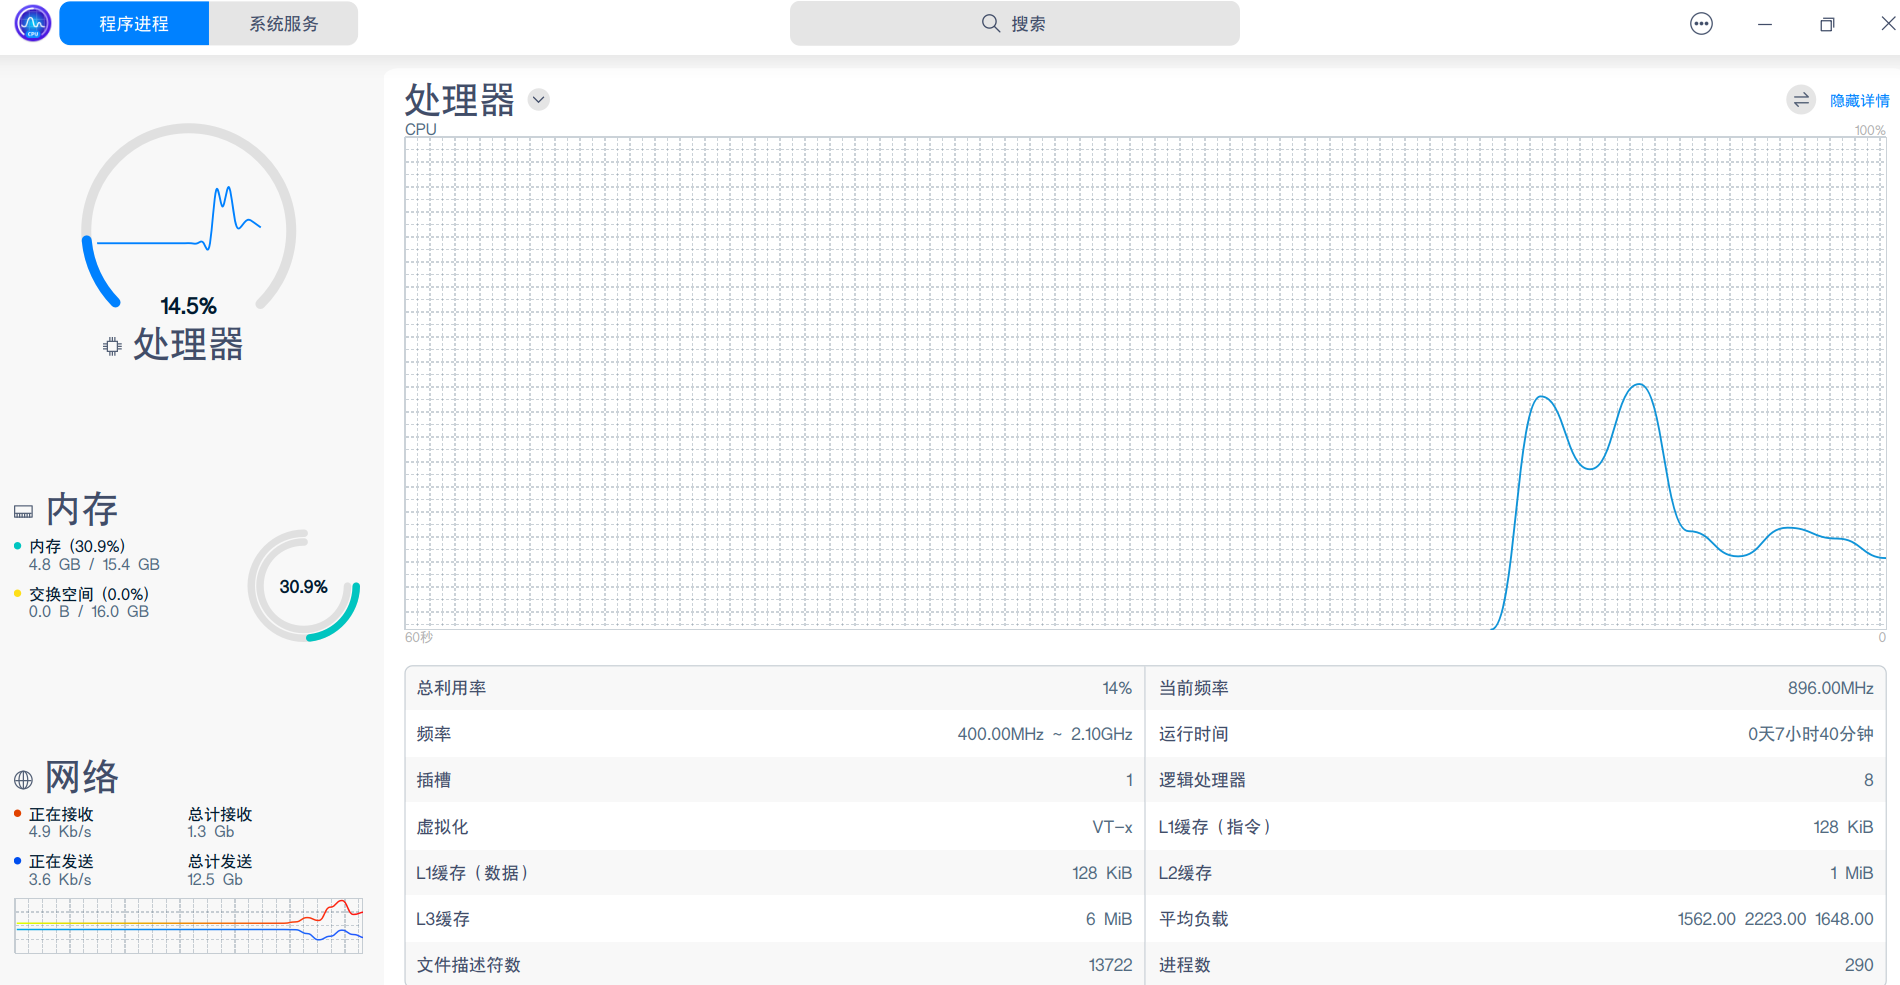Click the memory stick icon next to 内存
This screenshot has width=1900, height=985.
point(23,510)
